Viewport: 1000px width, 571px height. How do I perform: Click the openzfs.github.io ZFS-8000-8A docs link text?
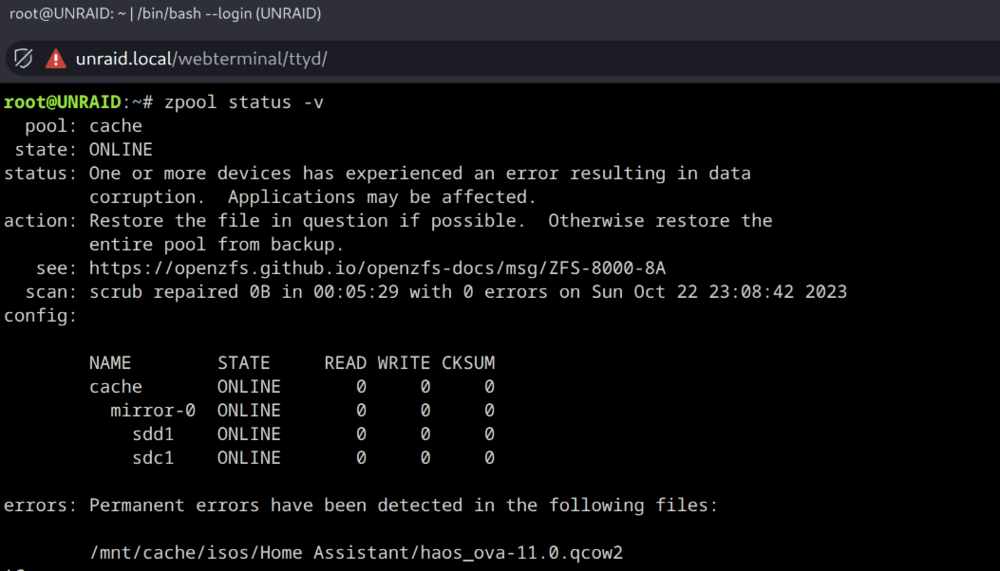tap(377, 268)
